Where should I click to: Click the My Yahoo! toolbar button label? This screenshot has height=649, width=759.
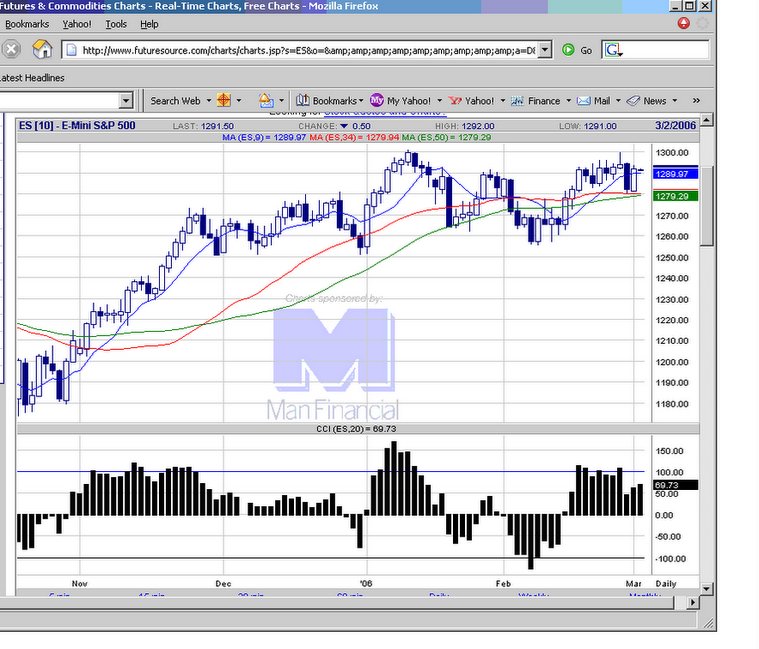point(409,101)
